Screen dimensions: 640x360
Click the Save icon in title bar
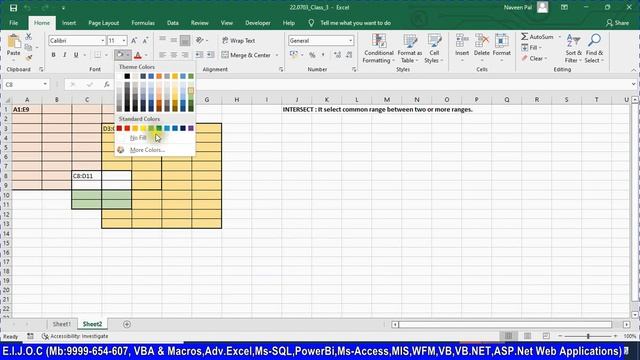(x=13, y=8)
